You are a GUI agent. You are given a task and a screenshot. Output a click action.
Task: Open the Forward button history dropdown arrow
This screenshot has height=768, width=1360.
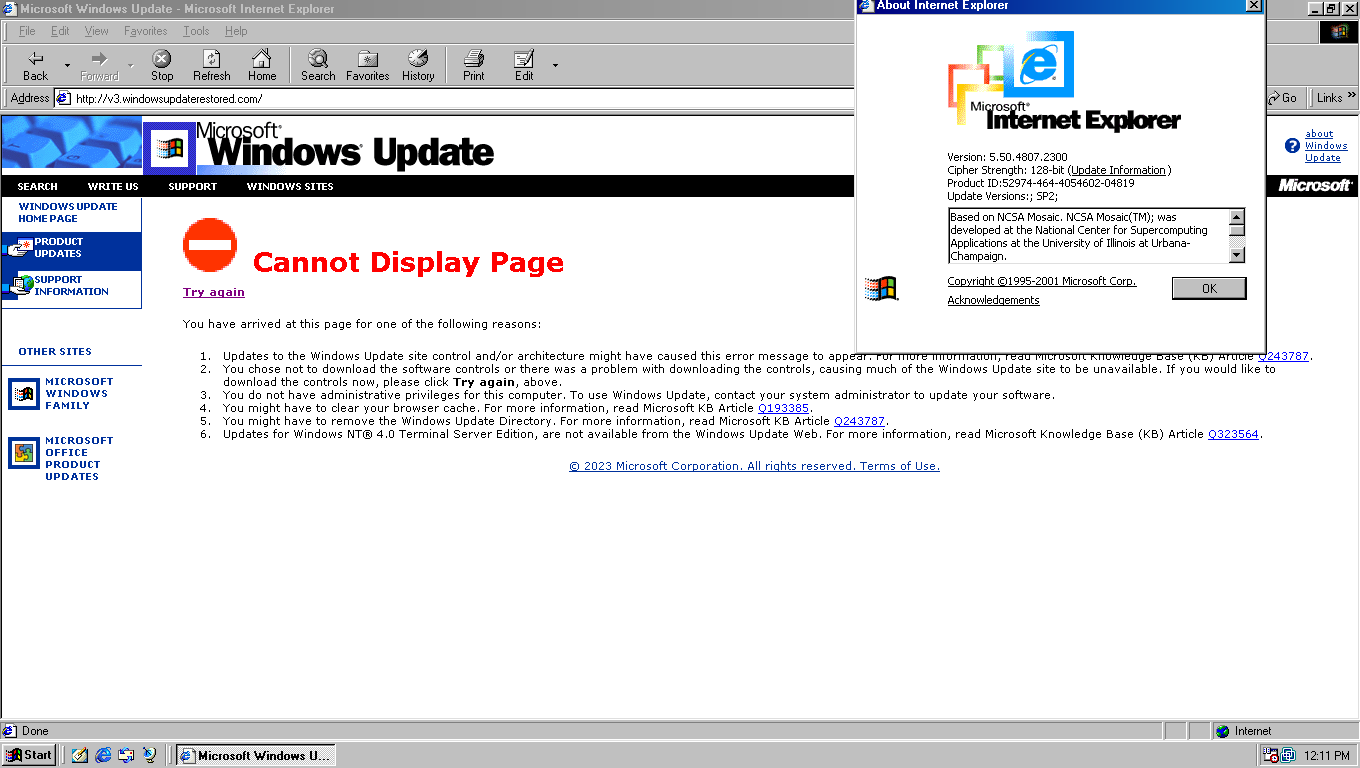point(130,65)
